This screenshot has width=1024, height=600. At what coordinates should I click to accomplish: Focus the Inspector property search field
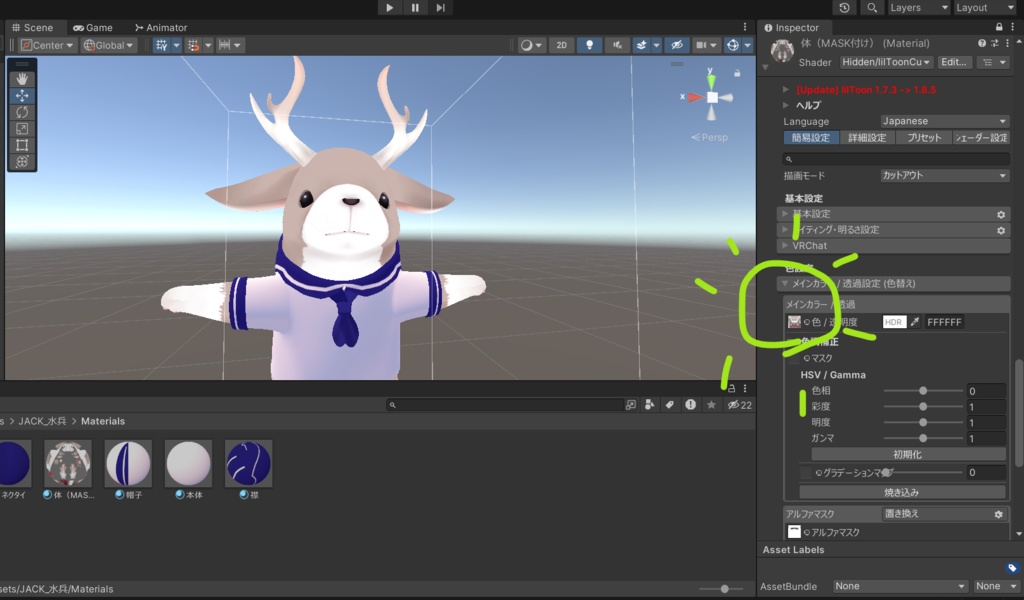[x=896, y=159]
